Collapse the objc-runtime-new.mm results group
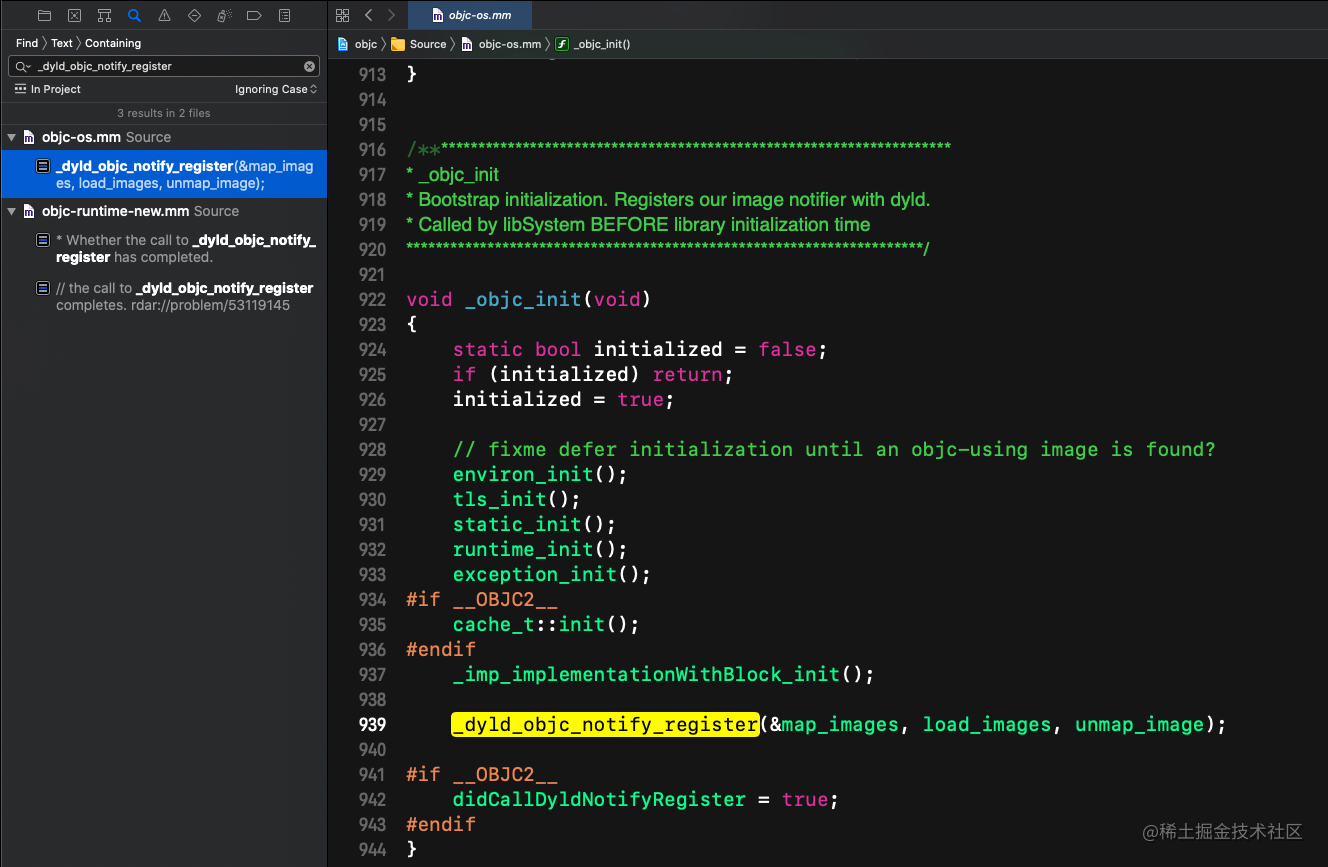Screen dimensions: 1328x867 [x=10, y=211]
